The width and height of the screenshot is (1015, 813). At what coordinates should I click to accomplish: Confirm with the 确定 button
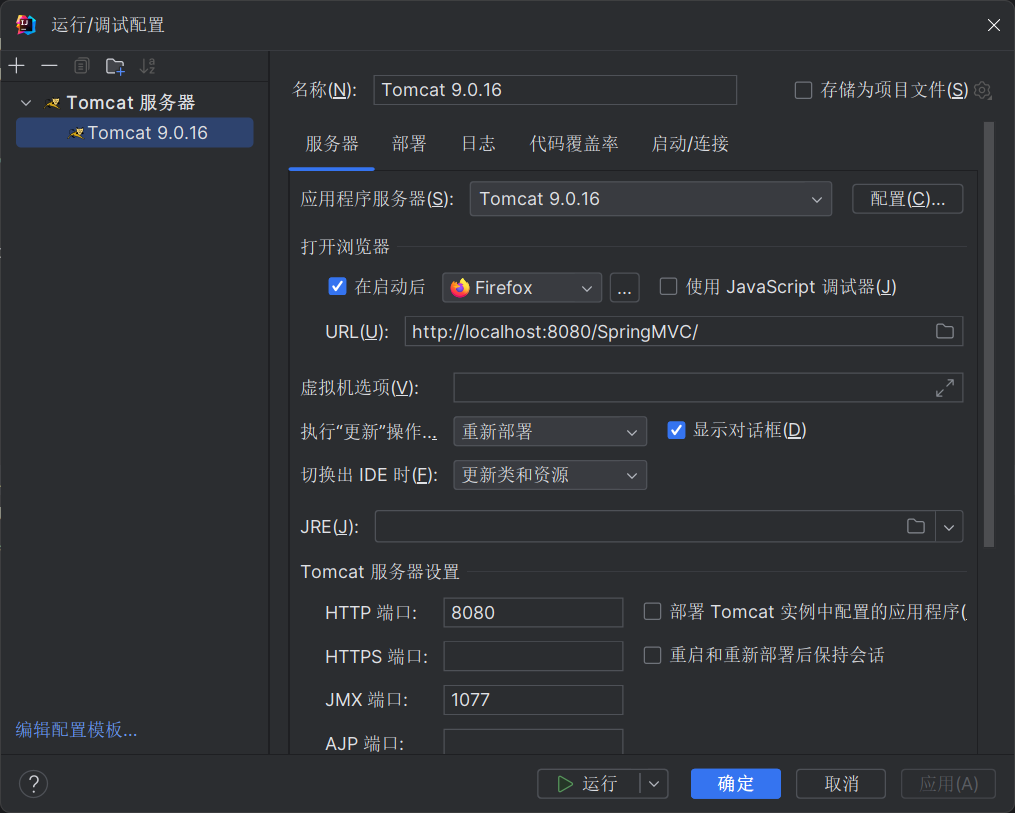[x=735, y=784]
